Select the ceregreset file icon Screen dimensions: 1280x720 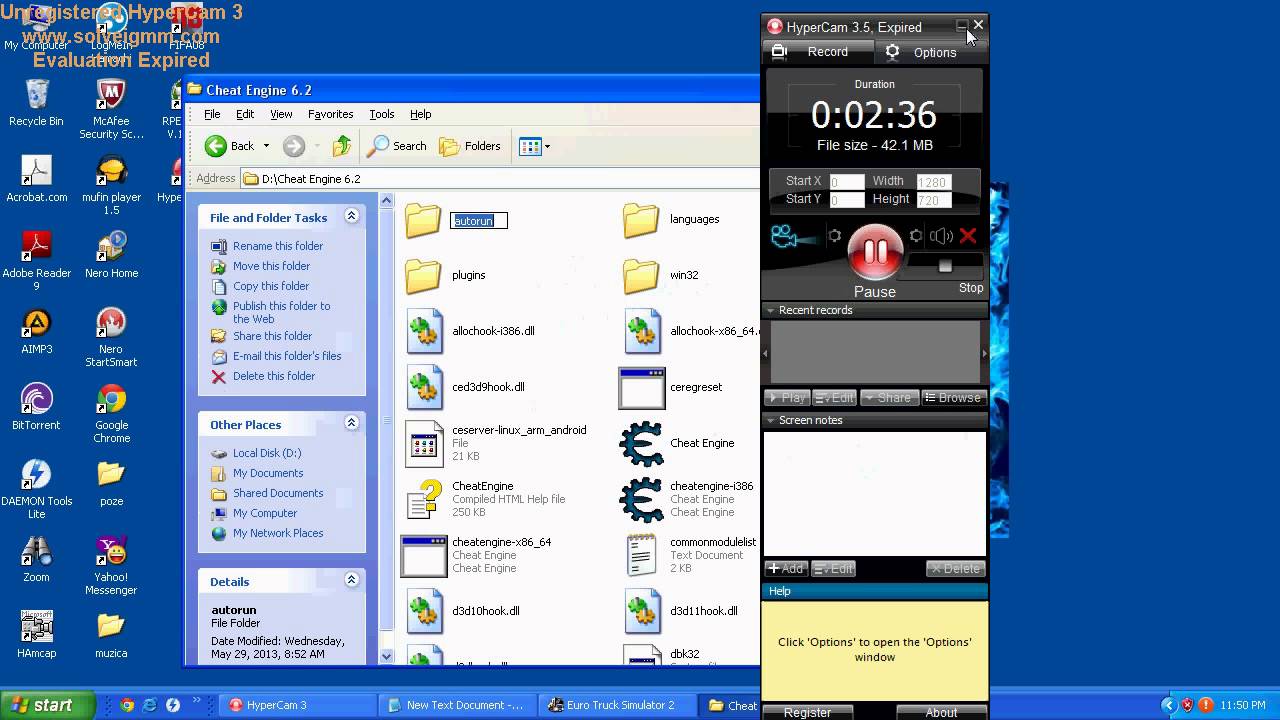642,388
